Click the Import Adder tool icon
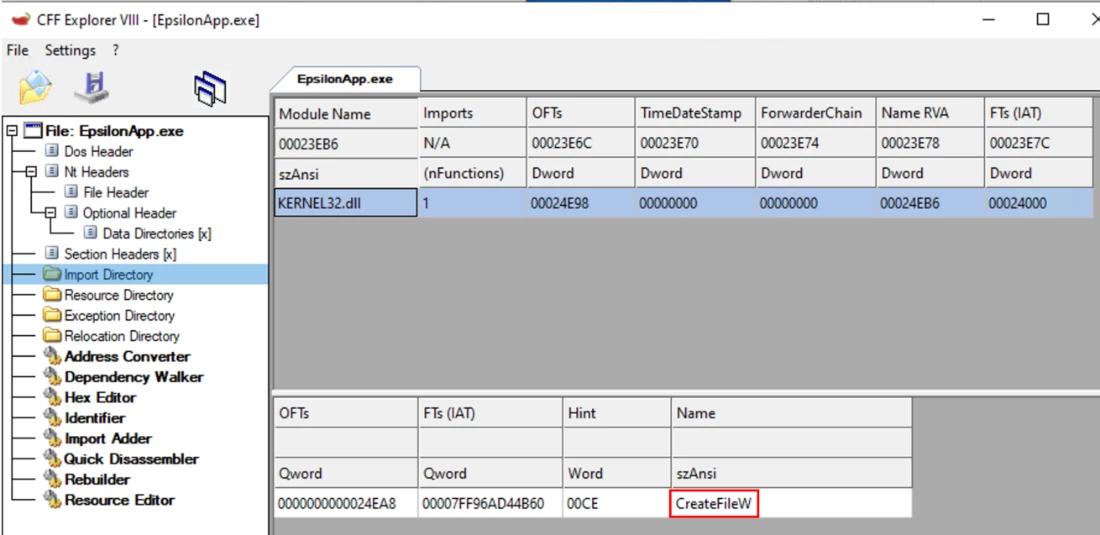 click(53, 438)
